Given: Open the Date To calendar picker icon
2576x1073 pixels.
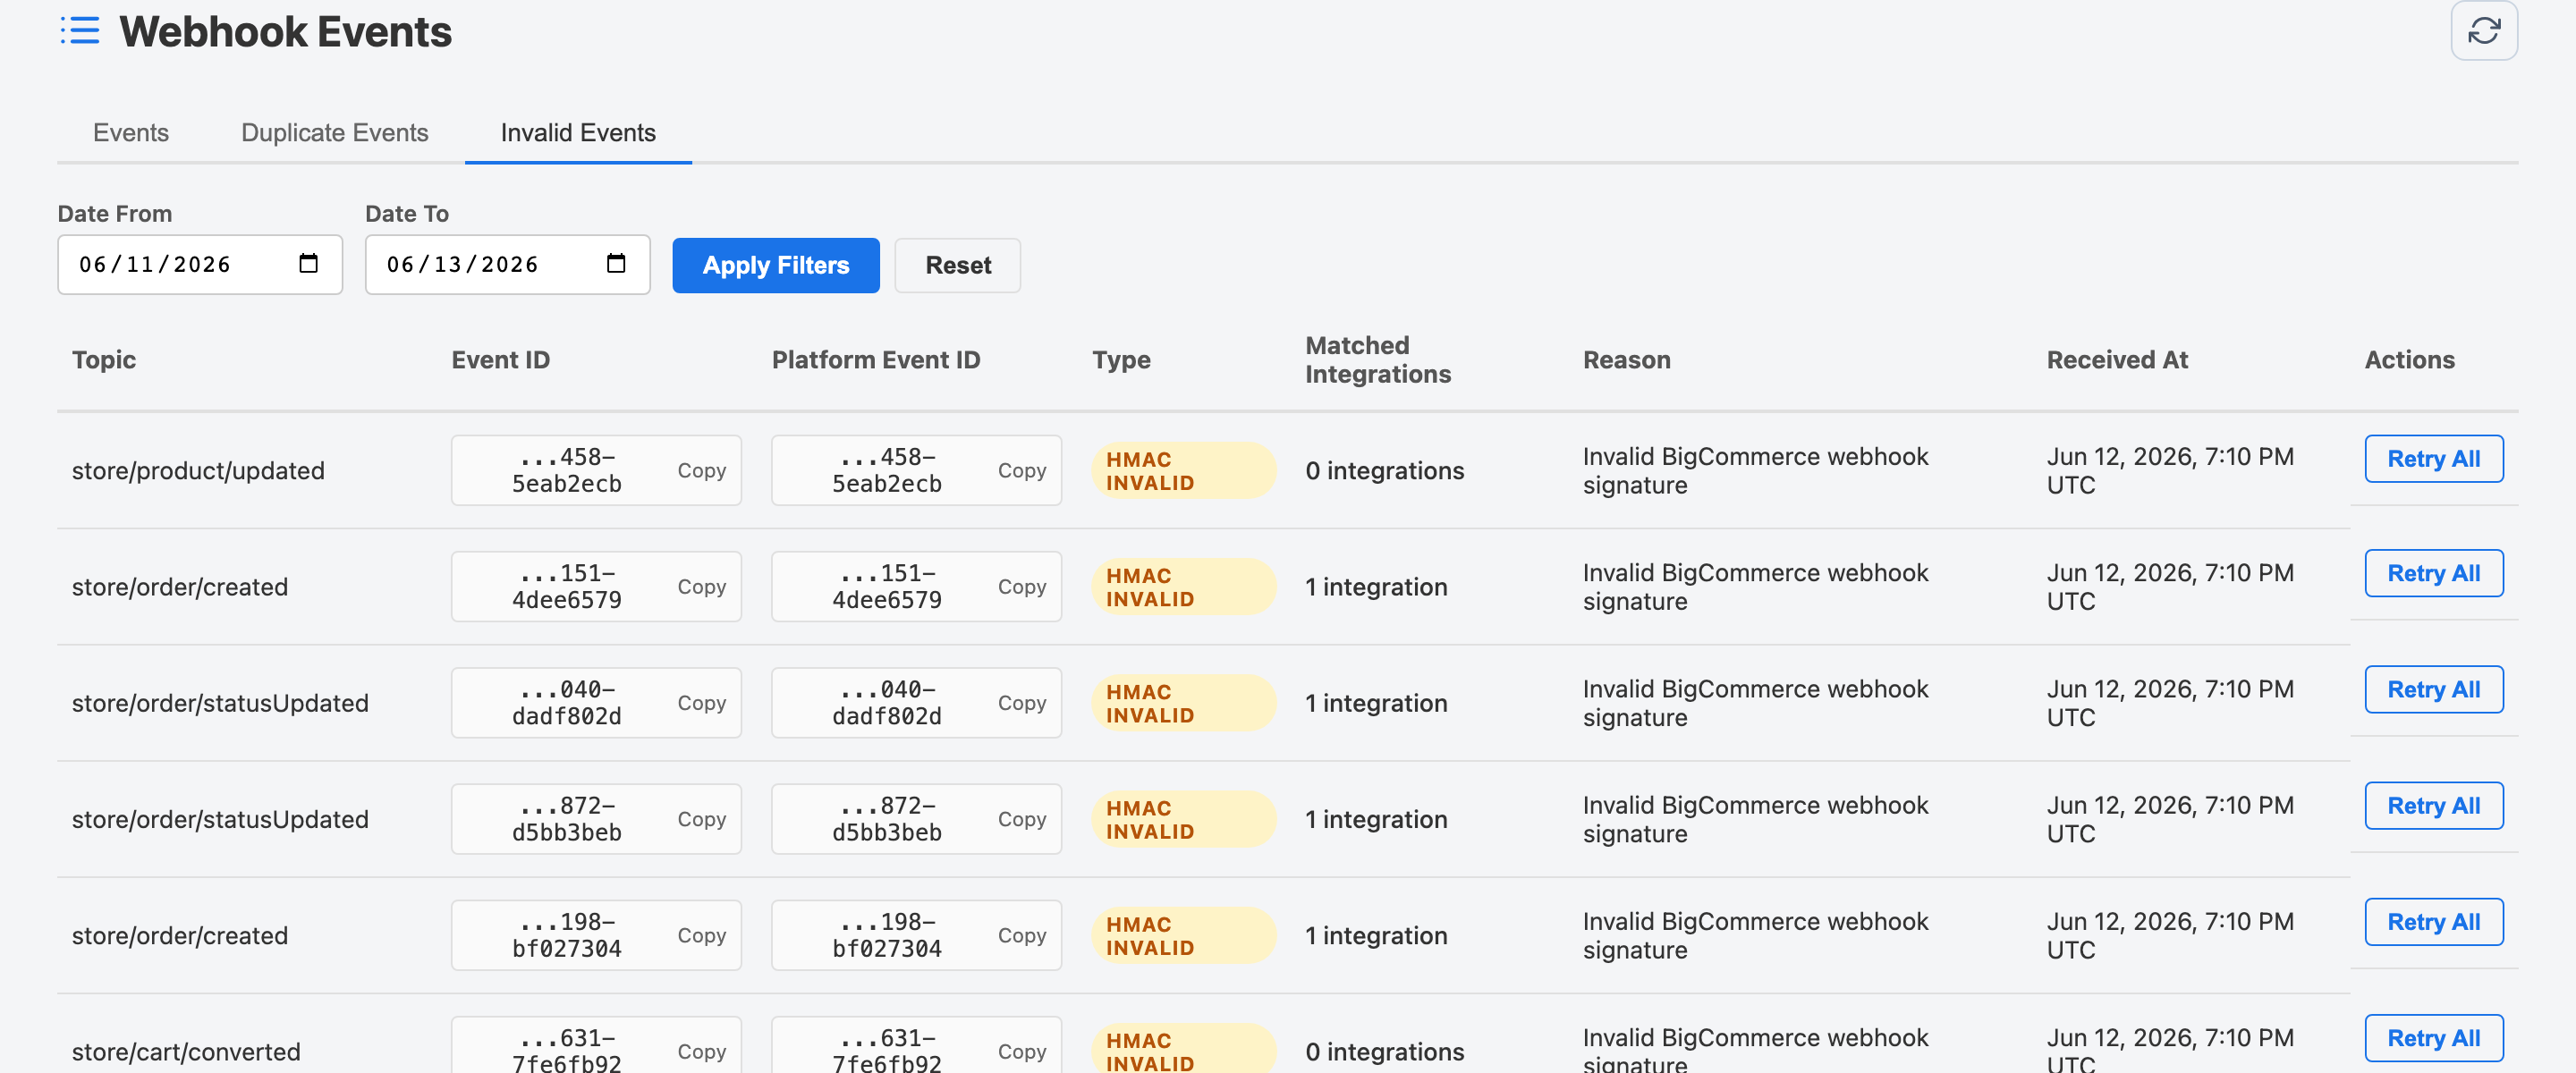Looking at the screenshot, I should [x=616, y=263].
